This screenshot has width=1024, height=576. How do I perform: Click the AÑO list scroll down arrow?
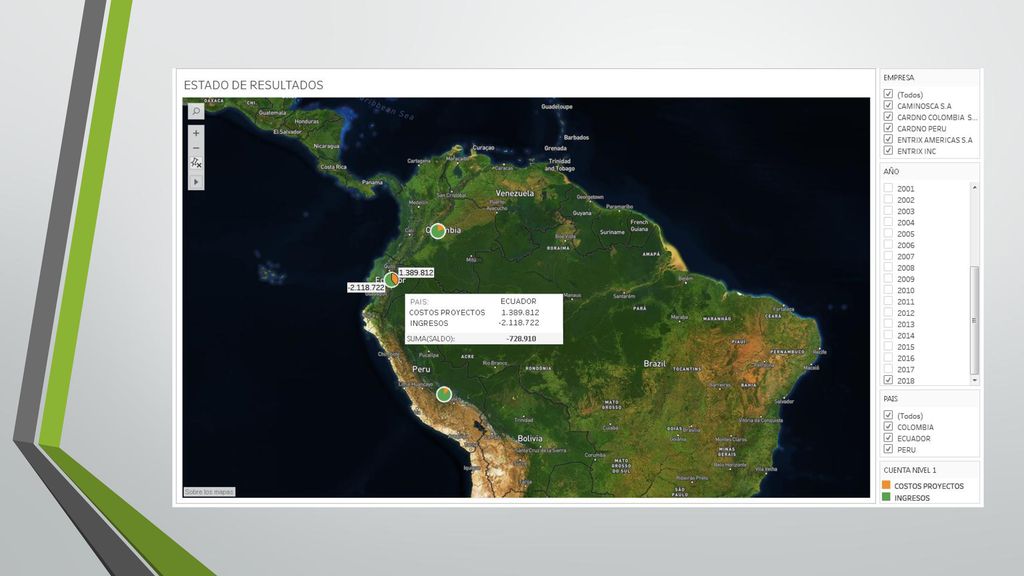pos(974,380)
